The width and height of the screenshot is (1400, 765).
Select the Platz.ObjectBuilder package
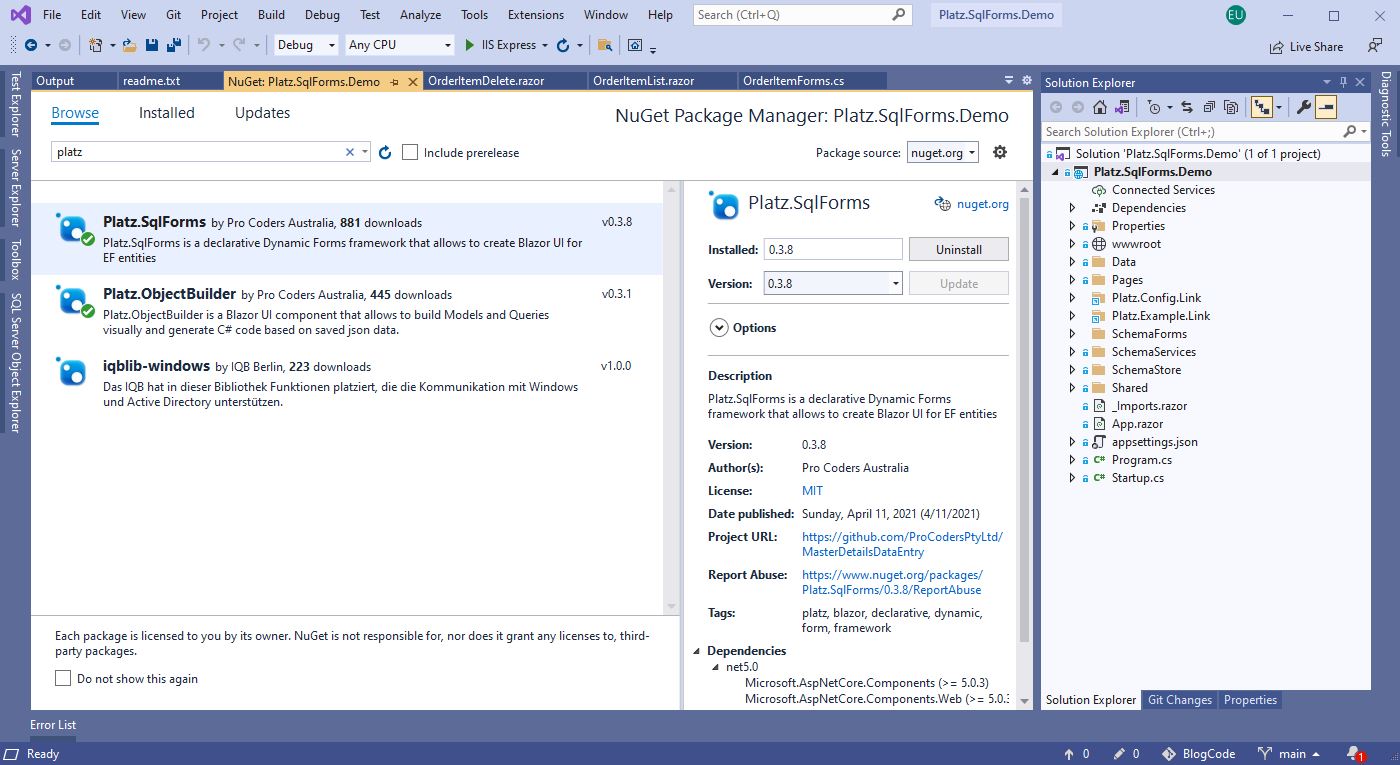(x=347, y=312)
